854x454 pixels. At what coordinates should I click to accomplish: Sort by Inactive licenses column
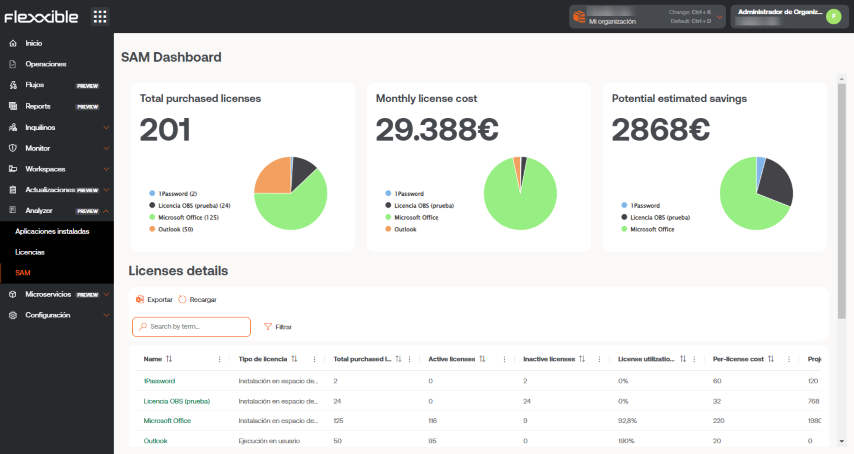click(x=582, y=359)
